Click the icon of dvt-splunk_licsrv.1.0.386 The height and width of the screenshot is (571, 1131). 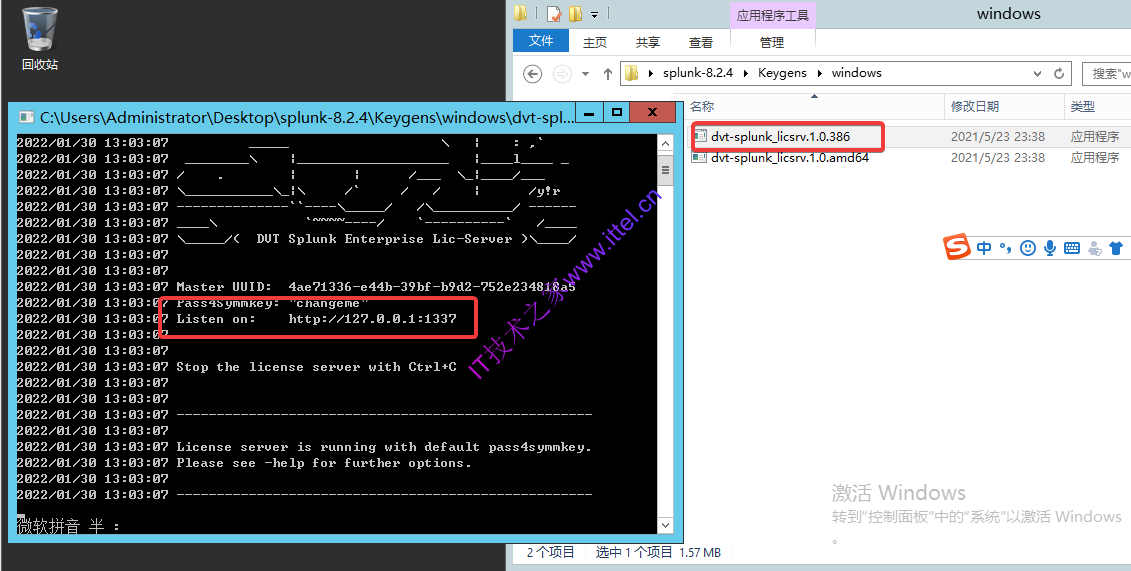[699, 136]
